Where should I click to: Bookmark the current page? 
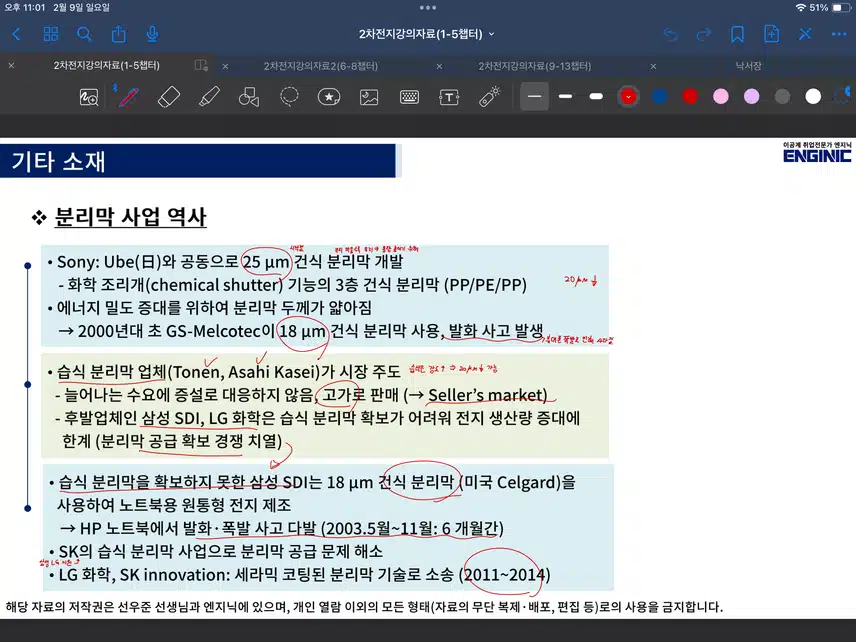tap(737, 34)
